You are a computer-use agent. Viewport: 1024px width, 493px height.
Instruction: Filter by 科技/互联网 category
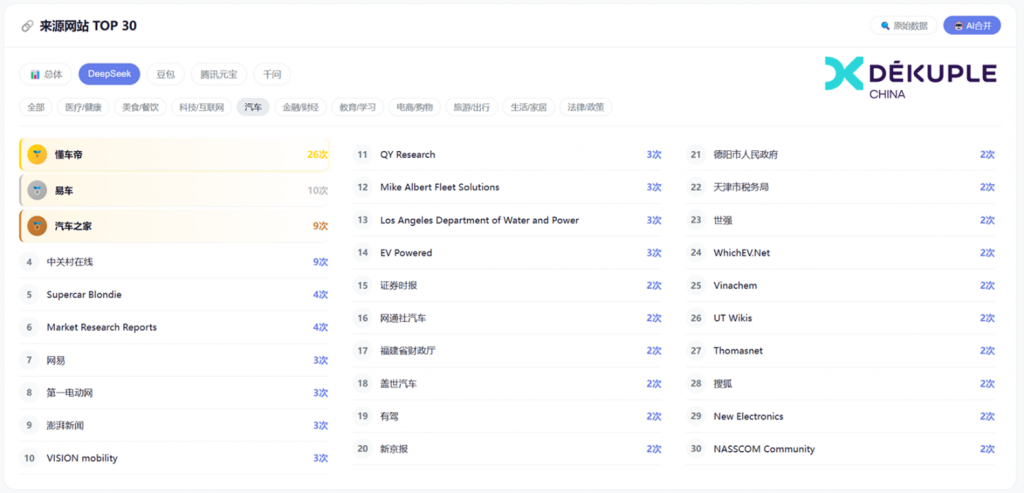click(x=202, y=107)
